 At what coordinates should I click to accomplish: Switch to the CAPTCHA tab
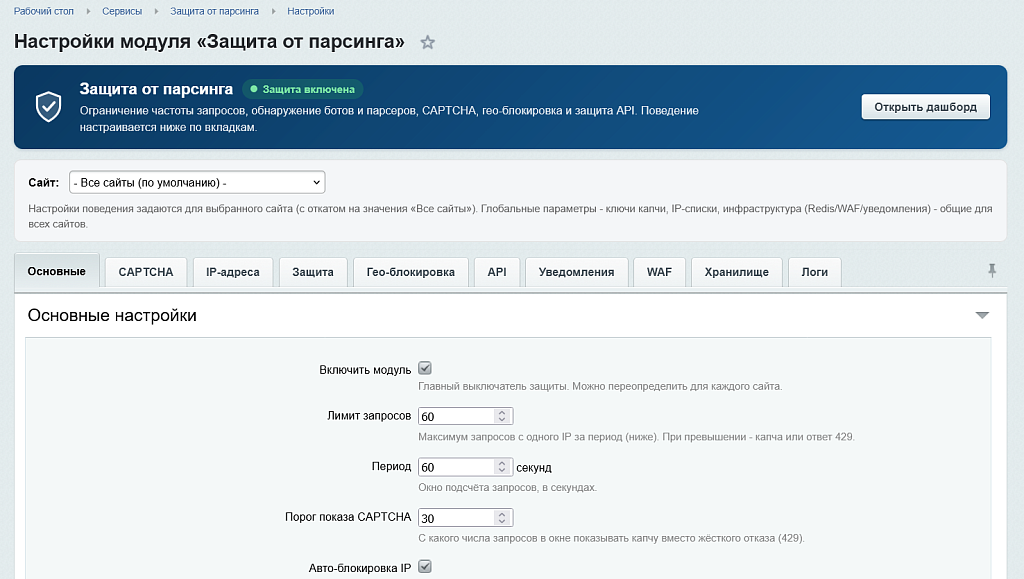click(x=146, y=272)
